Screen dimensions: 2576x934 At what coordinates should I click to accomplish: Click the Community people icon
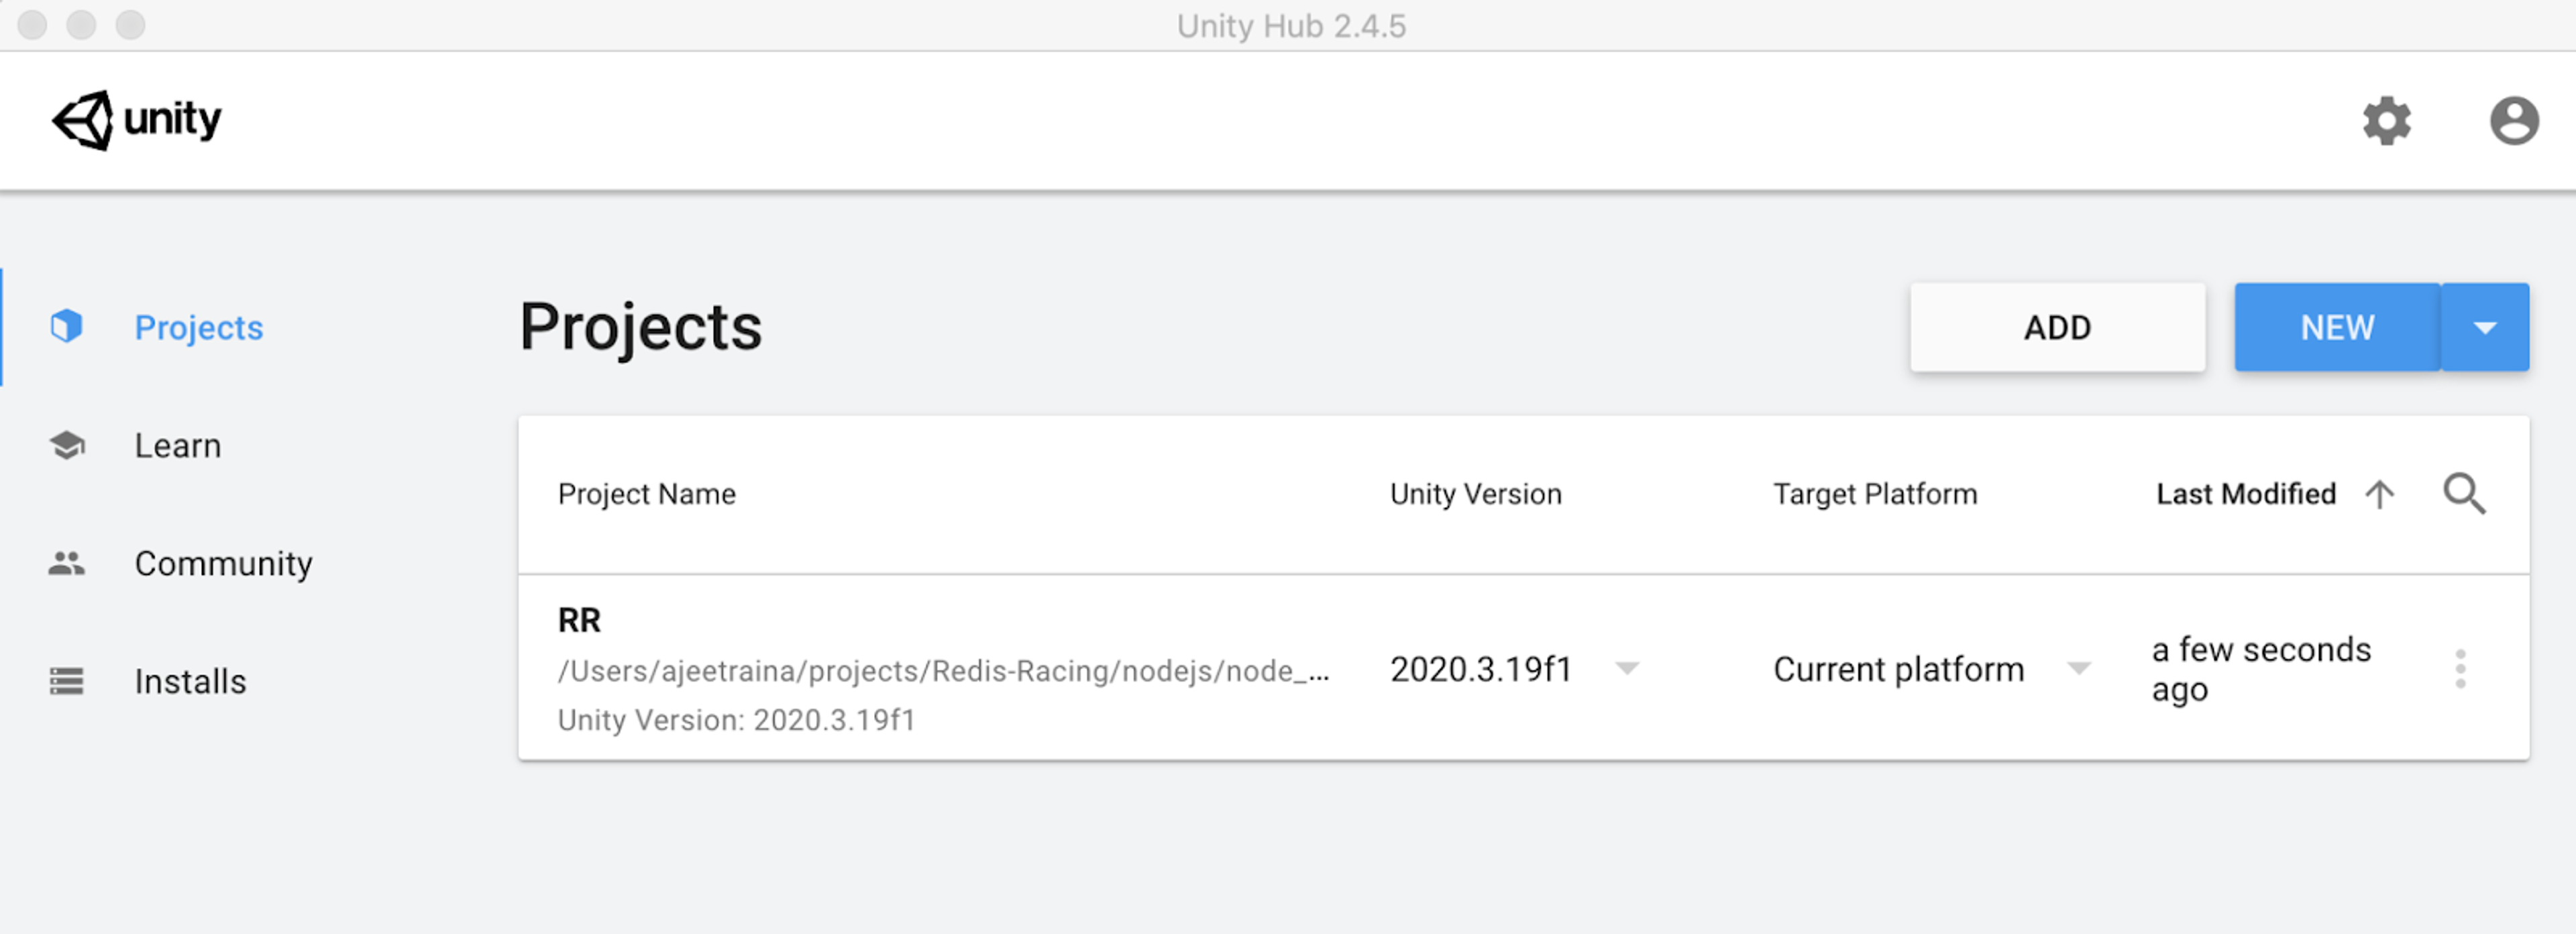point(67,563)
